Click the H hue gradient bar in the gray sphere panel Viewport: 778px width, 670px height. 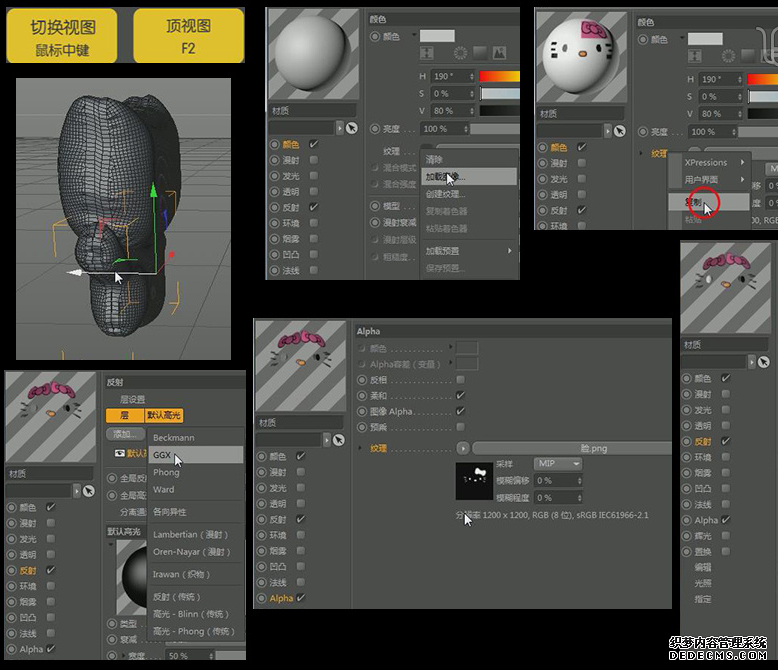[x=499, y=76]
